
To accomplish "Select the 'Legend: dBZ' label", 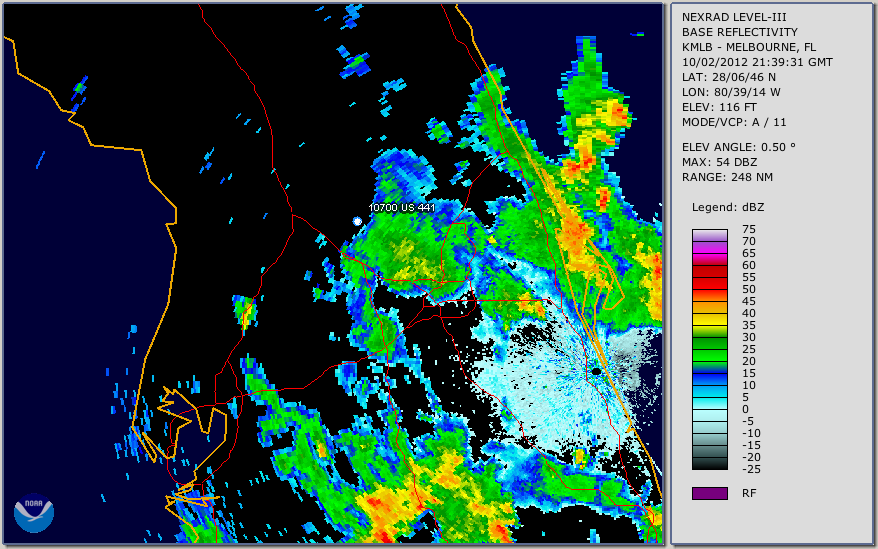I will click(728, 207).
